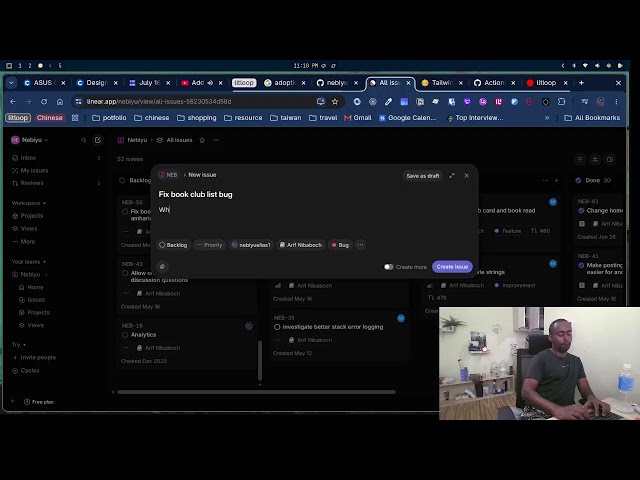Click the issue description field
The height and width of the screenshot is (480, 640).
point(313,210)
